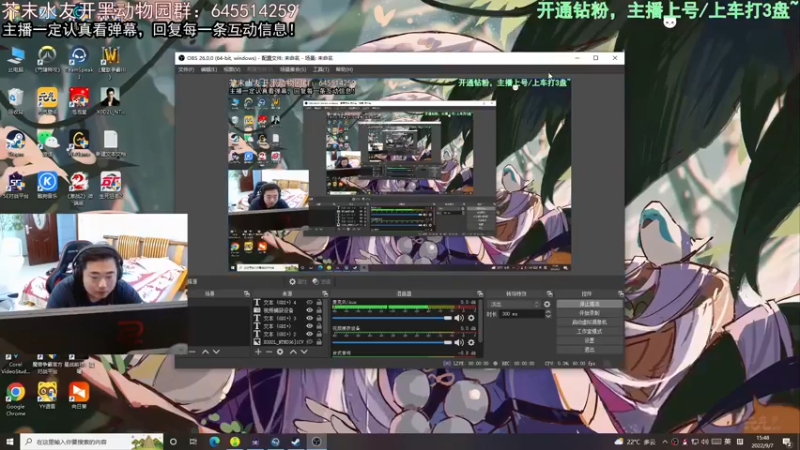Image resolution: width=800 pixels, height=450 pixels.
Task: Open the Warcraft III desktop shortcut
Action: (111, 61)
